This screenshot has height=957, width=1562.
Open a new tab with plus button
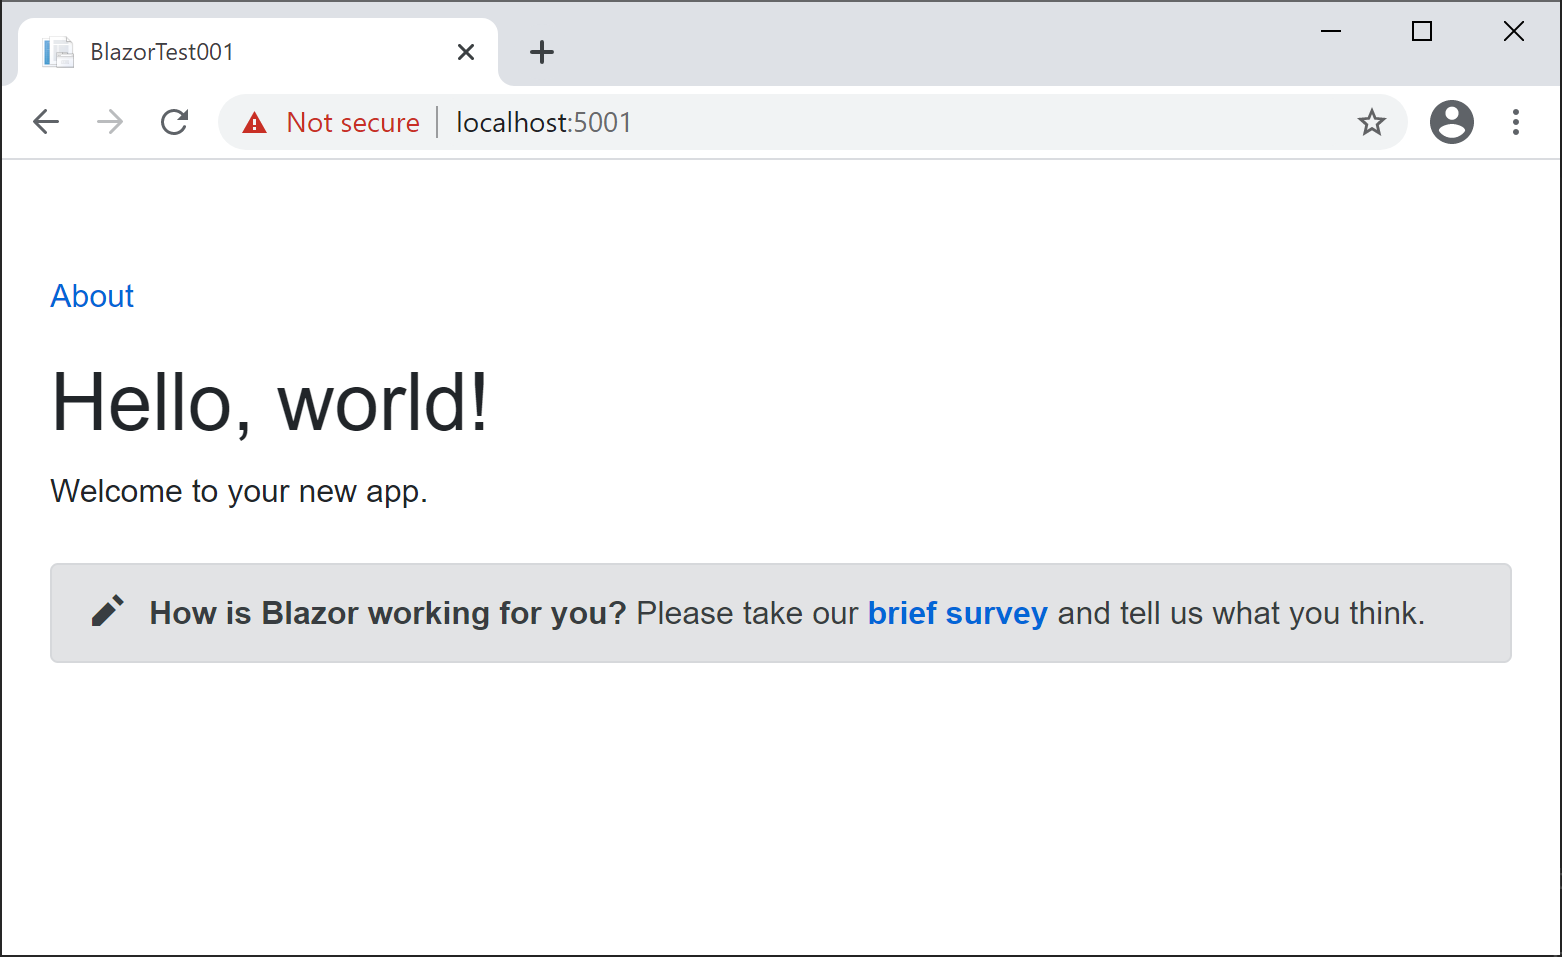pos(542,52)
